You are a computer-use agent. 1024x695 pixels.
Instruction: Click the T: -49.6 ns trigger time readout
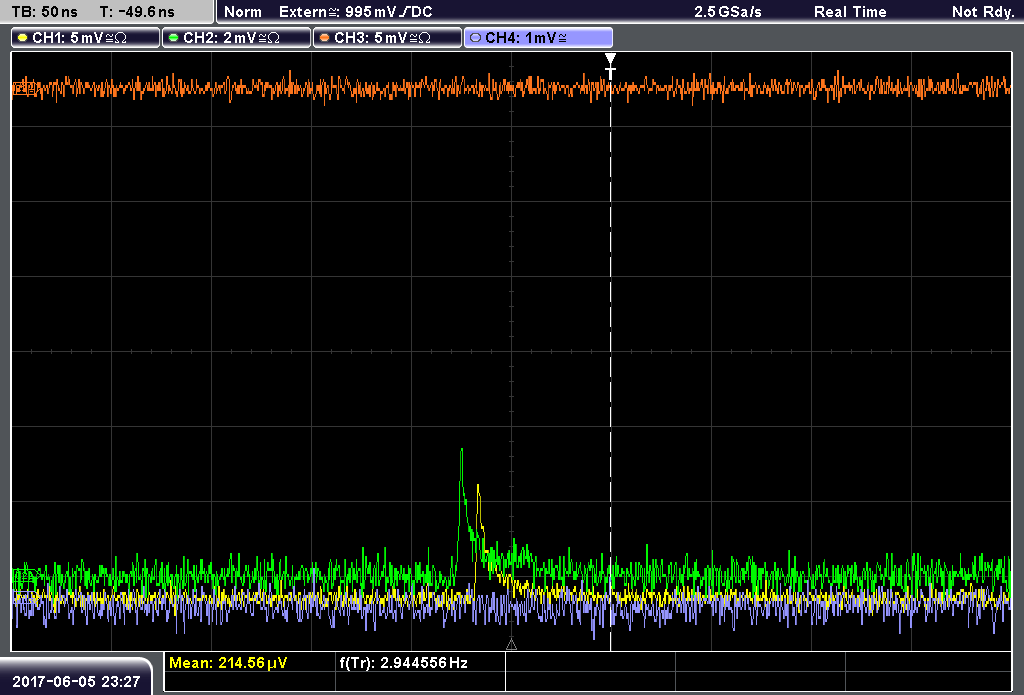(x=137, y=12)
